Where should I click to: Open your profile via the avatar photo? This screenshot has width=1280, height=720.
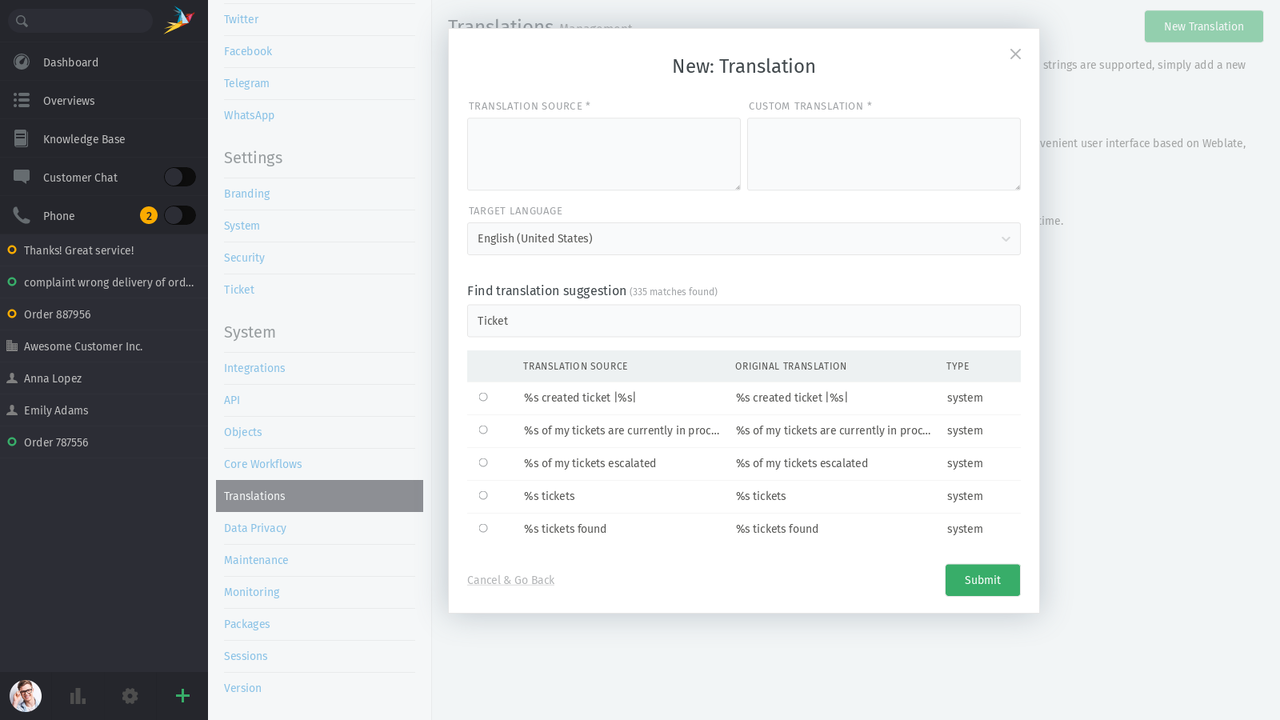click(x=24, y=696)
